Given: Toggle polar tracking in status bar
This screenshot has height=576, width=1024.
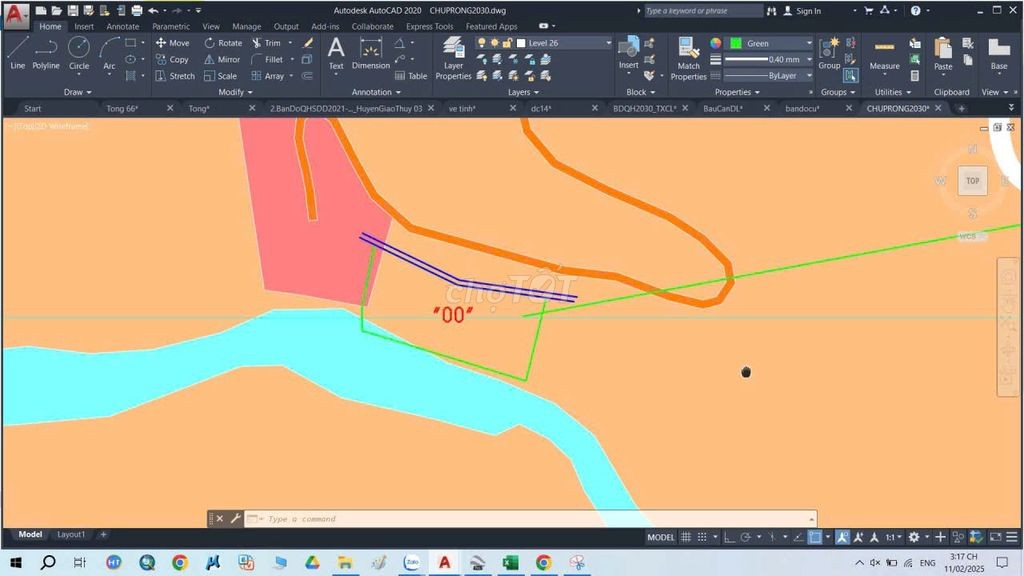Looking at the screenshot, I should tap(745, 537).
